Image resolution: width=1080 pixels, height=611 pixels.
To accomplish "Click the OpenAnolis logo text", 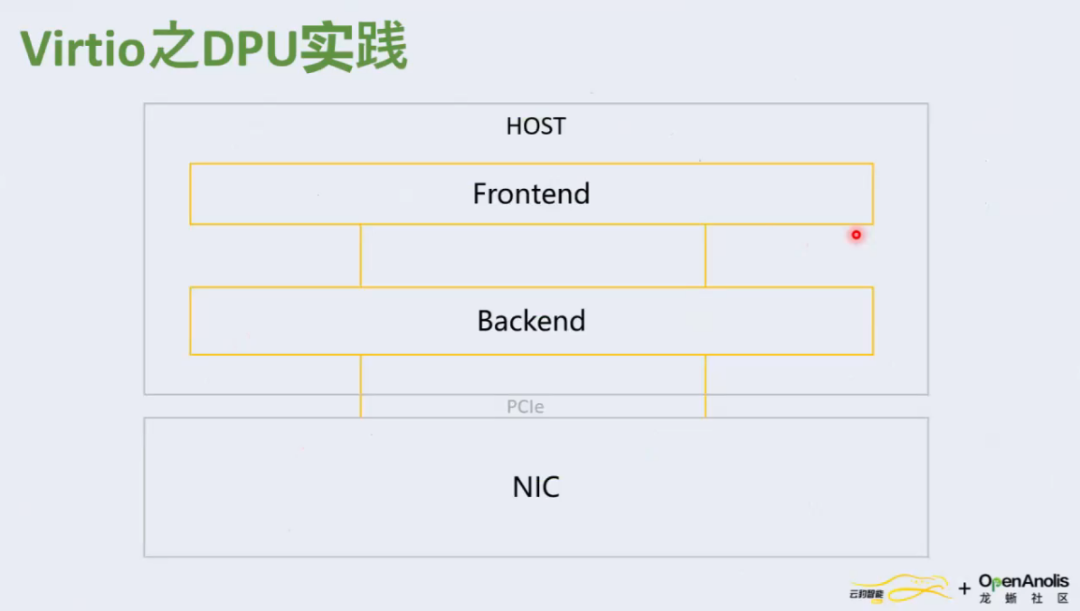I will 1024,582.
